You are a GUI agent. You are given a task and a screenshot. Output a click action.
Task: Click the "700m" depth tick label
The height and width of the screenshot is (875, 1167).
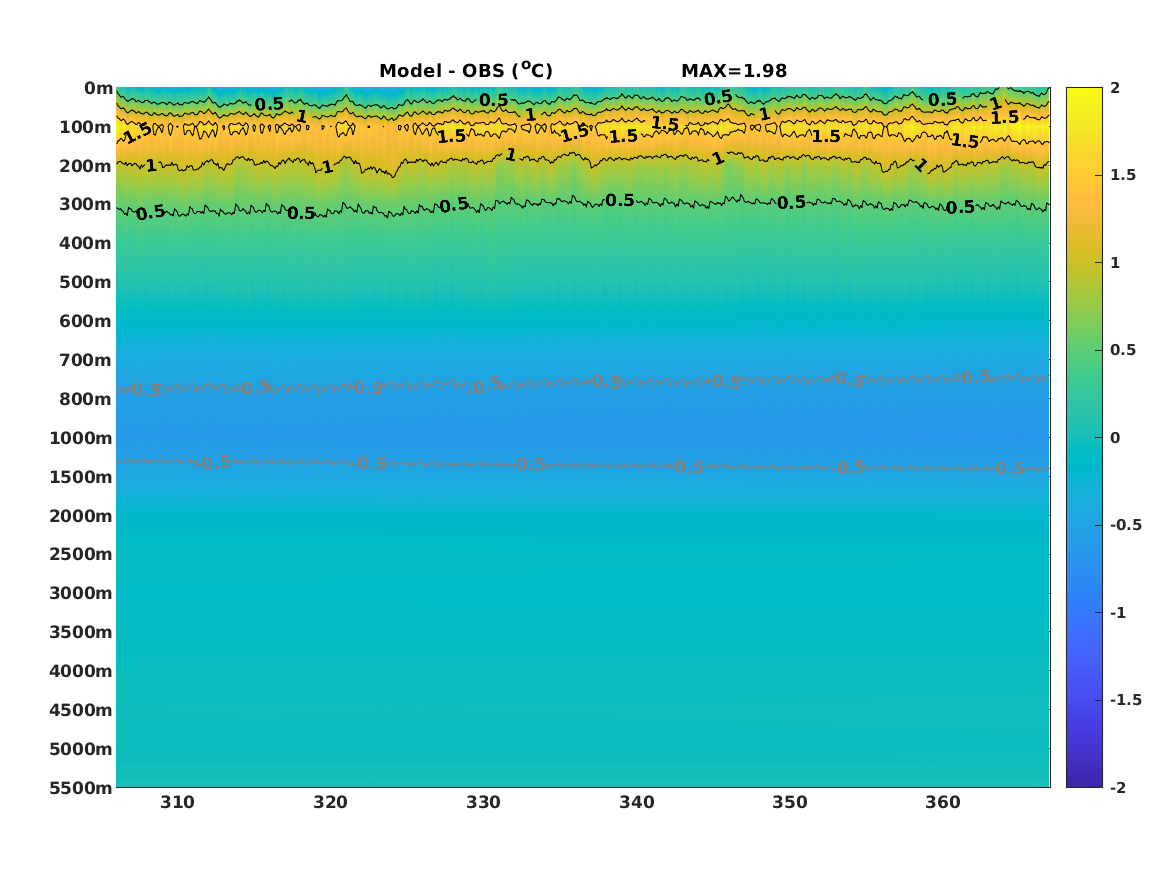click(x=86, y=360)
